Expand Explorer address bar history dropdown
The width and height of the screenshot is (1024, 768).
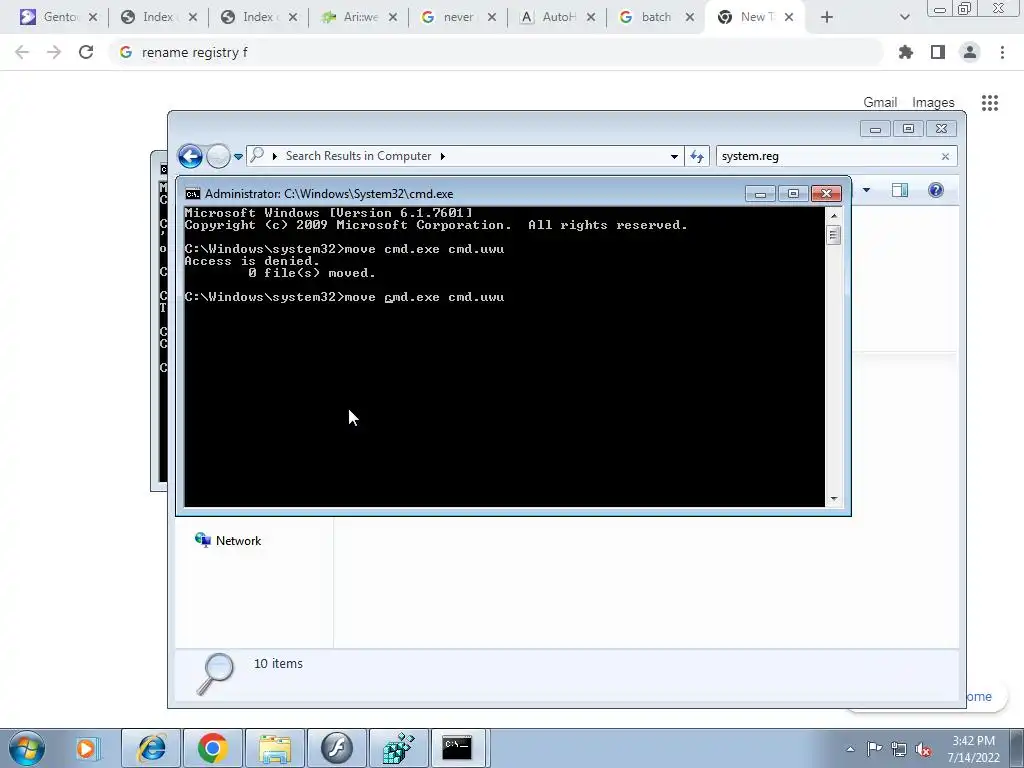[674, 157]
